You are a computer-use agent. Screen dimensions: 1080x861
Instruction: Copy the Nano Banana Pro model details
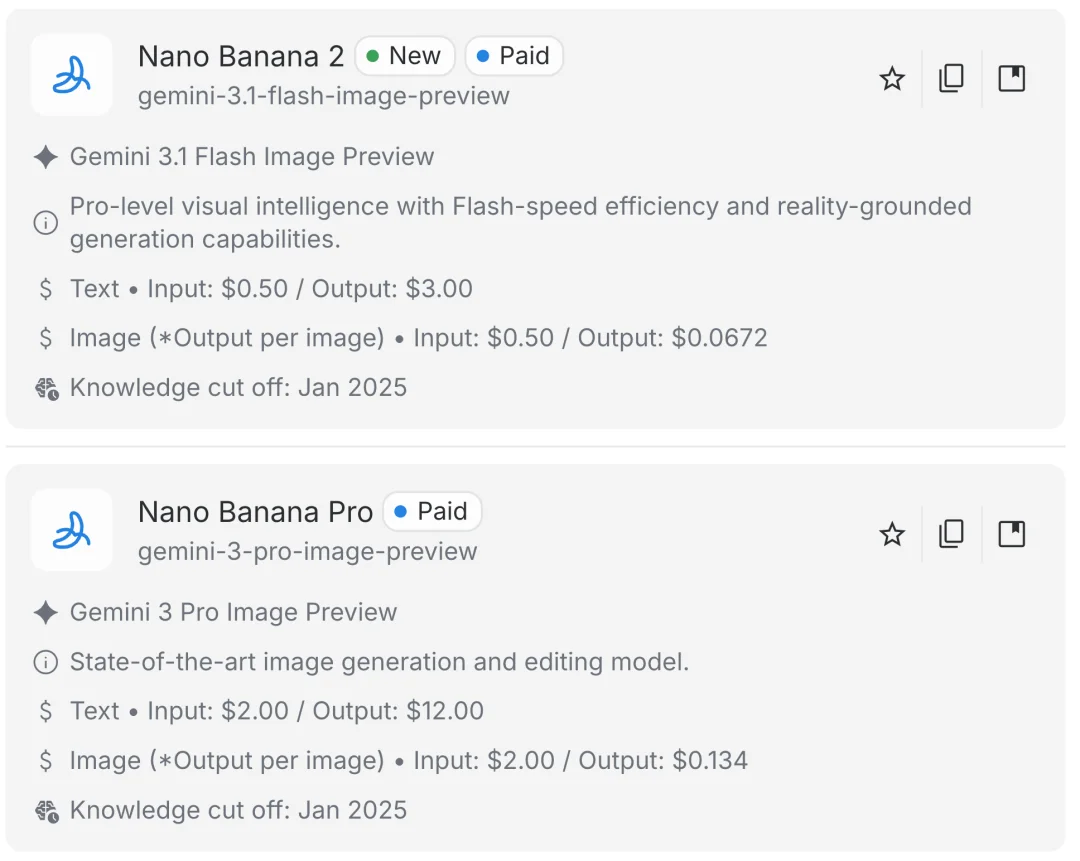point(951,533)
